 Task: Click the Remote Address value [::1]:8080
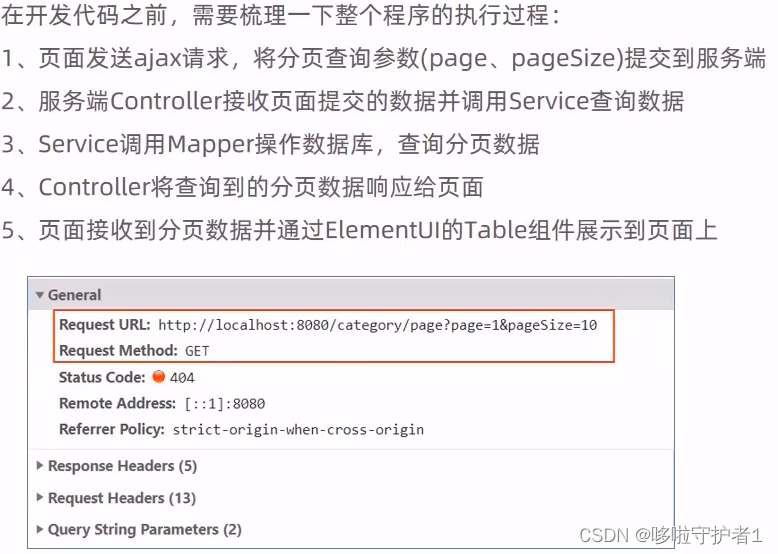pos(225,404)
